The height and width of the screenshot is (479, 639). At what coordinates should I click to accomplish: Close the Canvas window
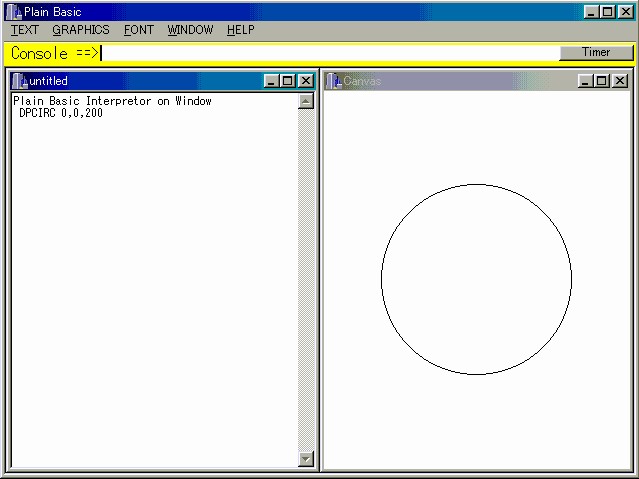click(620, 81)
